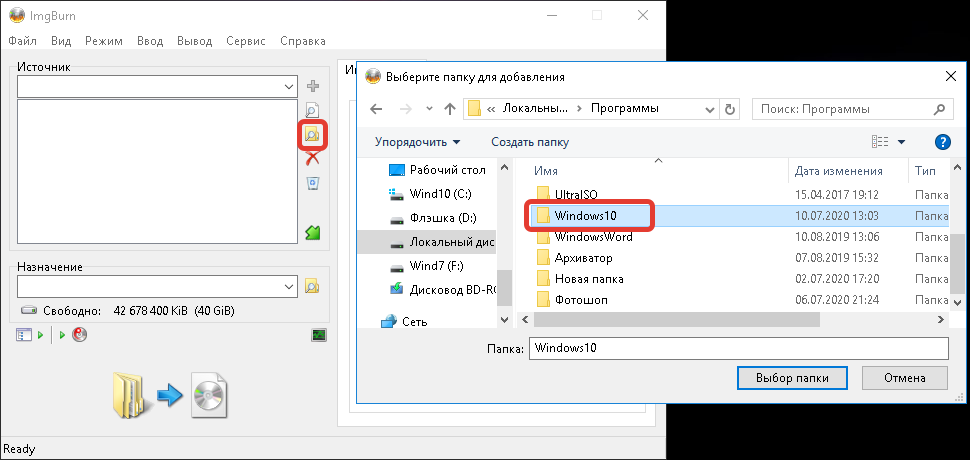
Task: Click Browse for a file icon in ImgBurn
Action: (313, 110)
